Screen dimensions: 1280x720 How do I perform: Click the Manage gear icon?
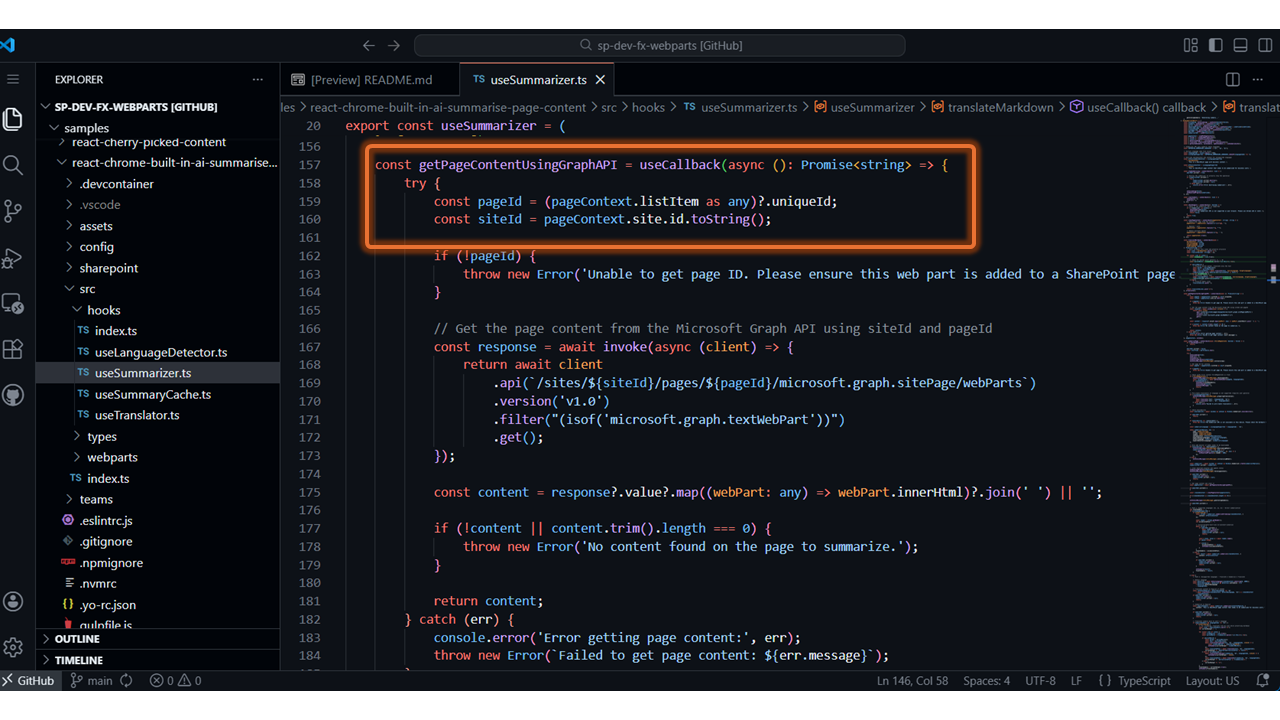point(13,647)
